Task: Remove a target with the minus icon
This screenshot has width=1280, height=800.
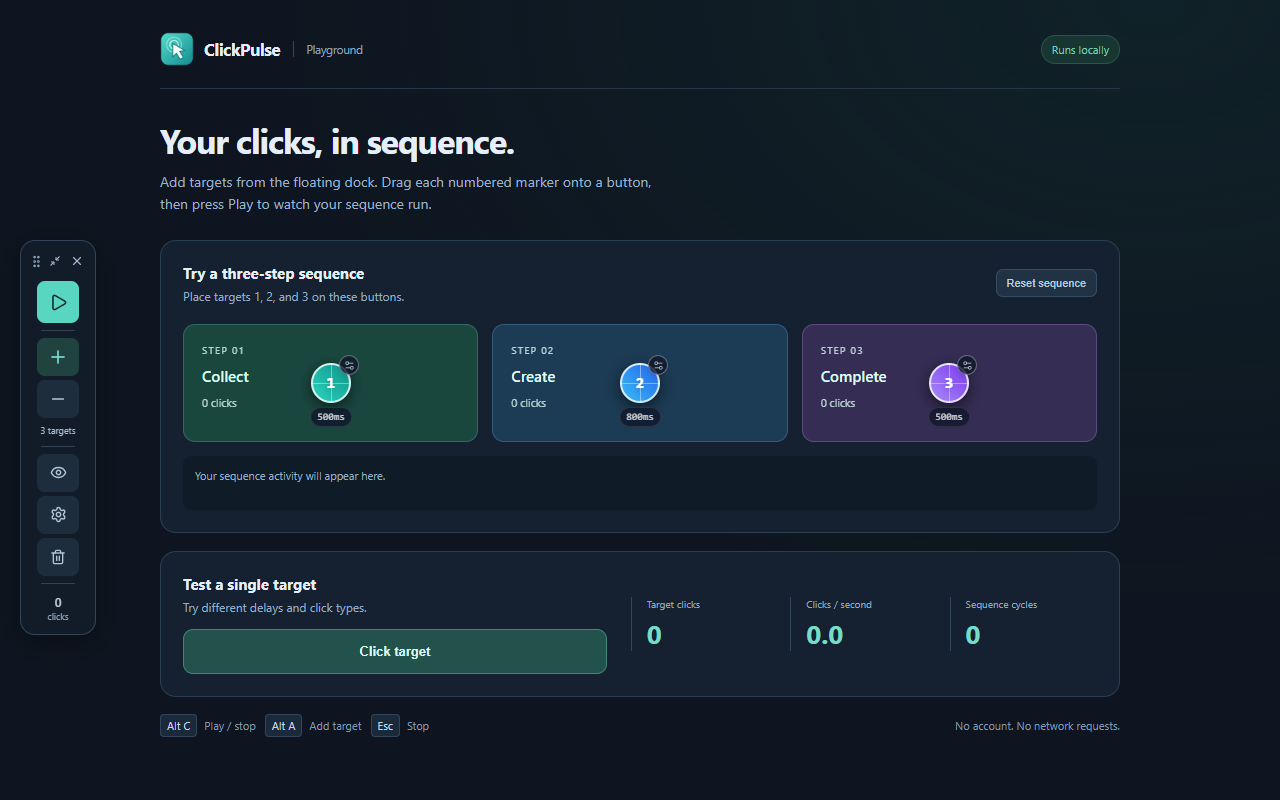Action: [x=58, y=399]
